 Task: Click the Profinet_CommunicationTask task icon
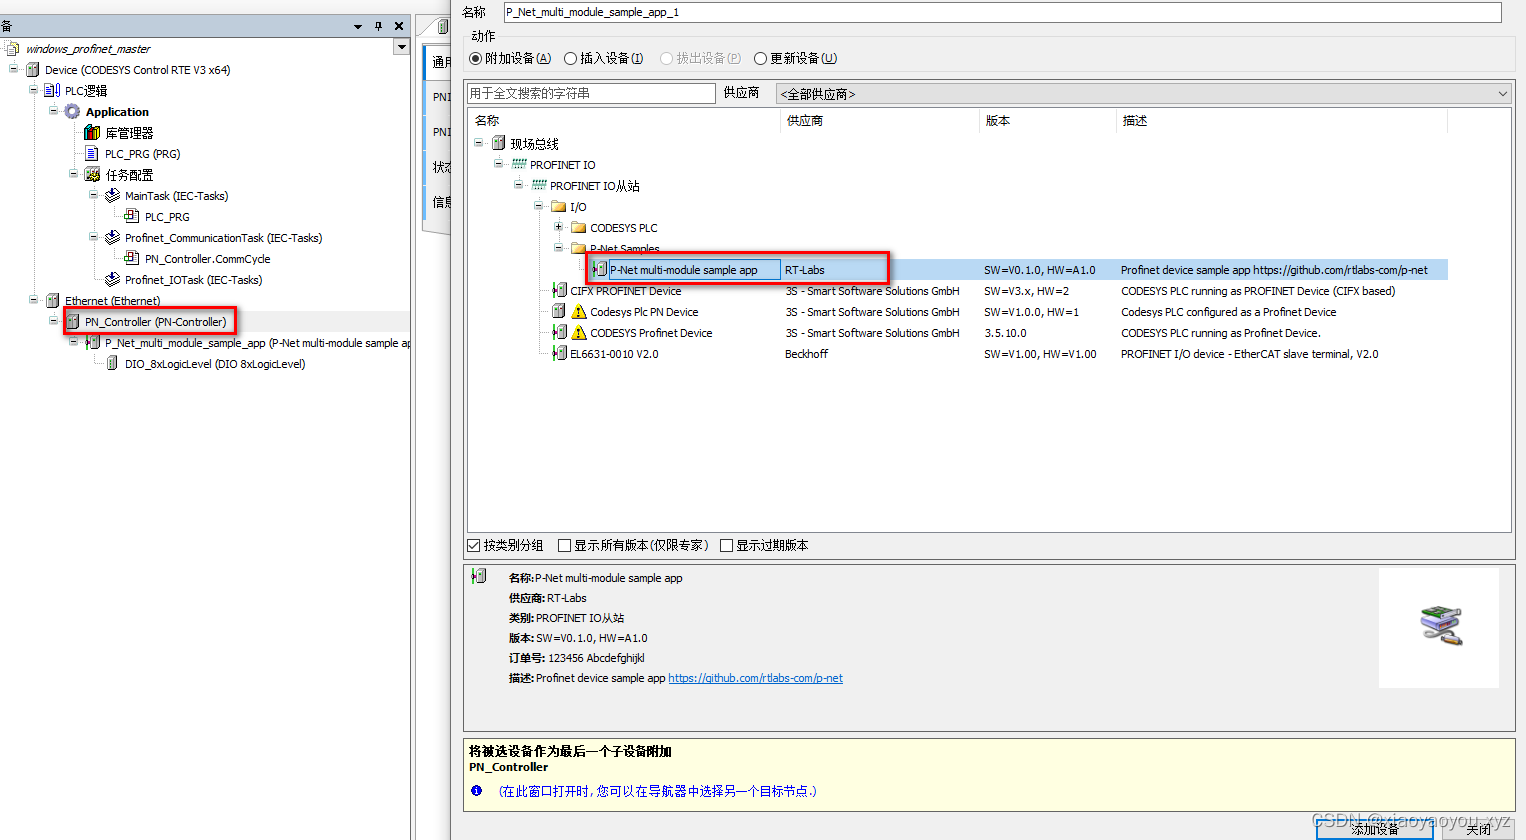click(x=112, y=238)
